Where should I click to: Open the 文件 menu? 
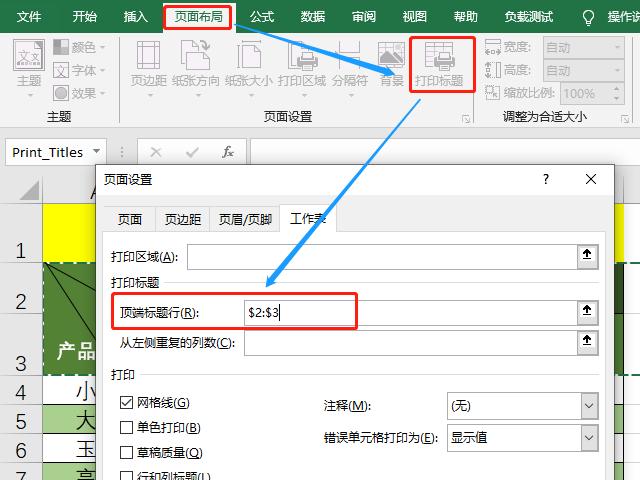pos(29,17)
